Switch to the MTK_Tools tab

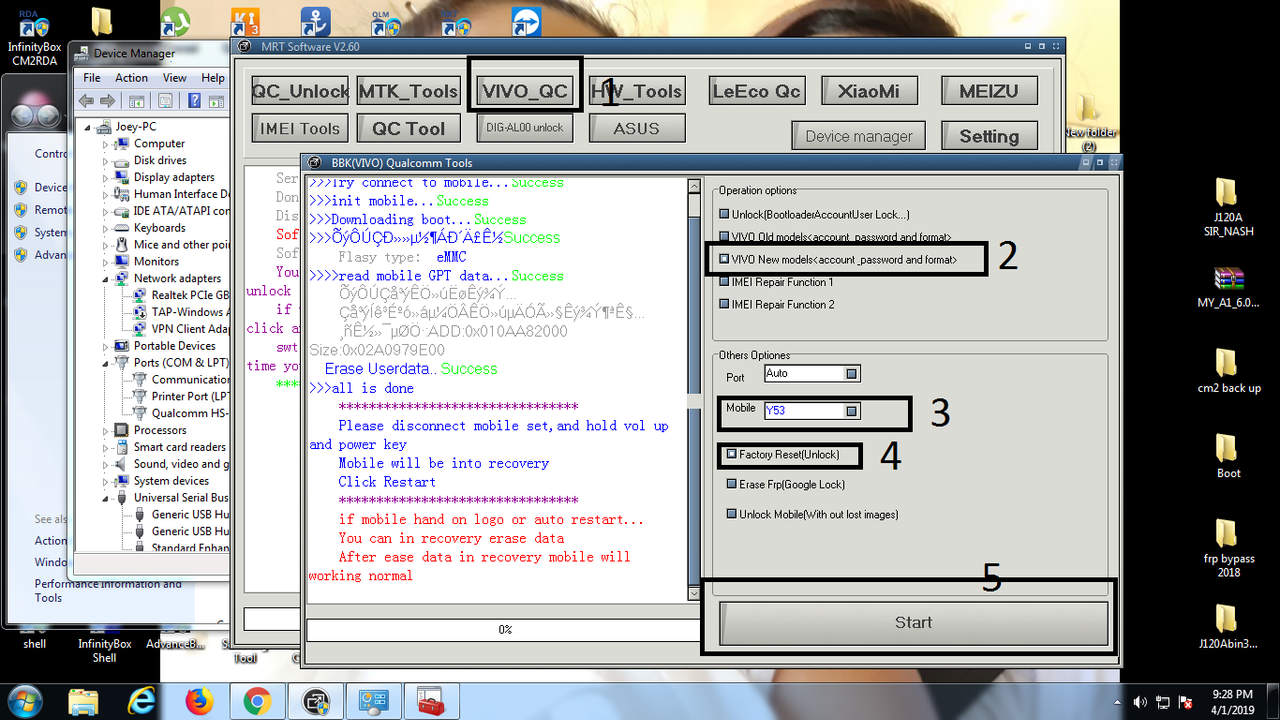click(408, 91)
